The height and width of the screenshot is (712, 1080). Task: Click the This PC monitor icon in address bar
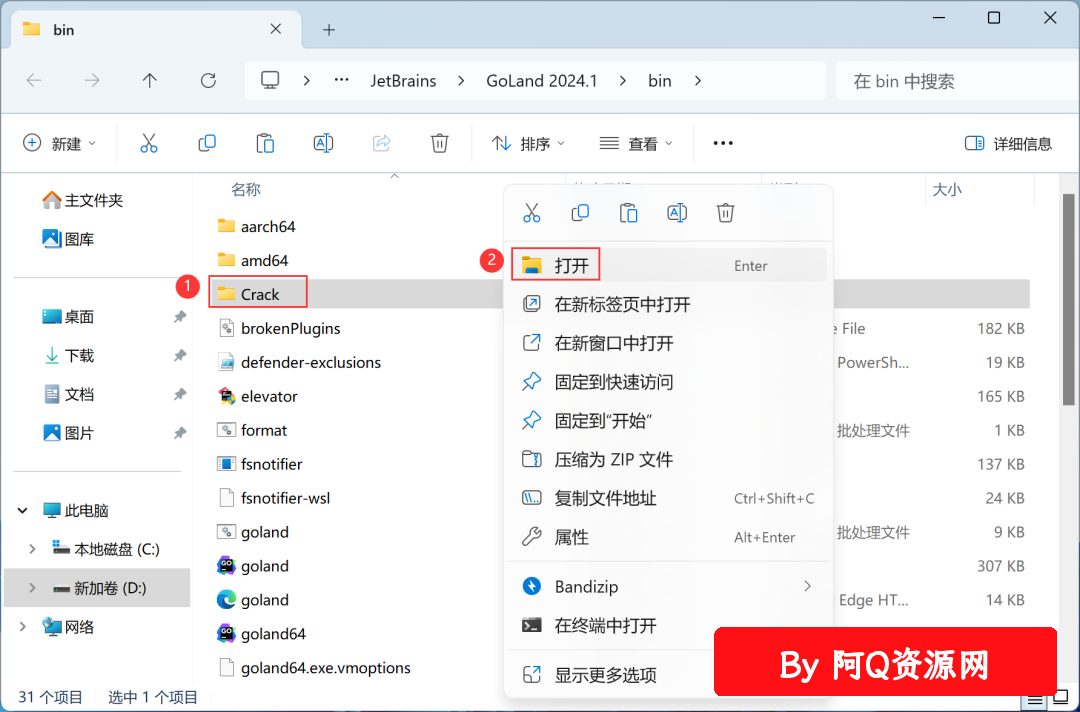[x=270, y=81]
